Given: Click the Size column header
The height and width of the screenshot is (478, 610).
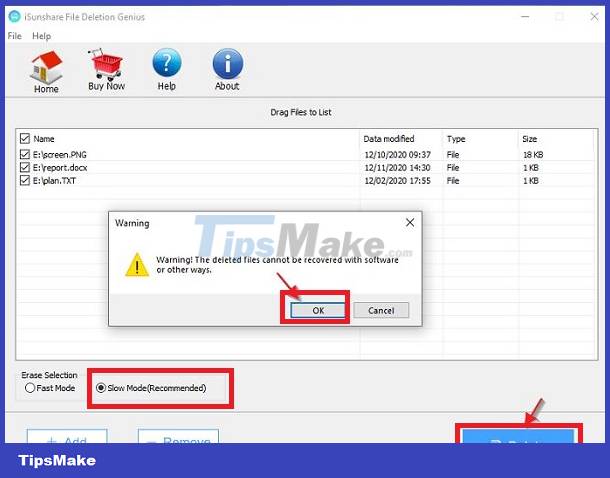Looking at the screenshot, I should pyautogui.click(x=529, y=139).
